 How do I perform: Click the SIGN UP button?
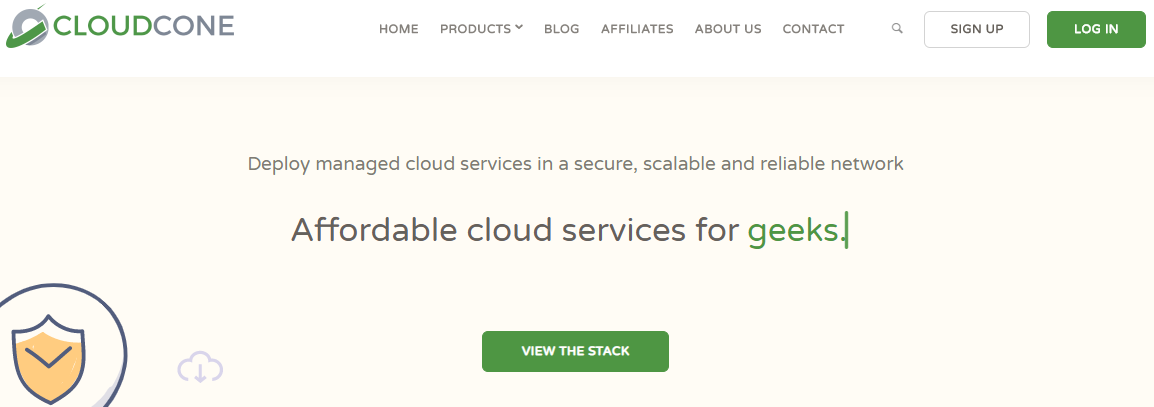977,29
